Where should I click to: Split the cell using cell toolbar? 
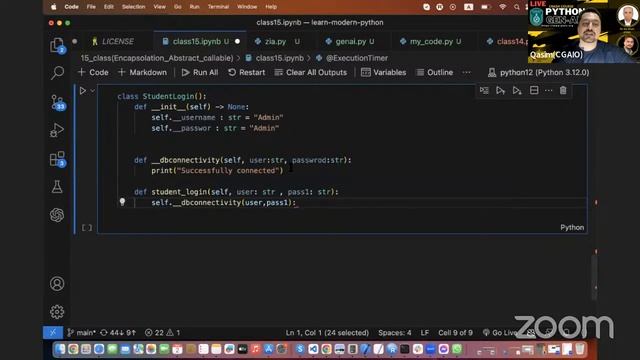pos(534,90)
